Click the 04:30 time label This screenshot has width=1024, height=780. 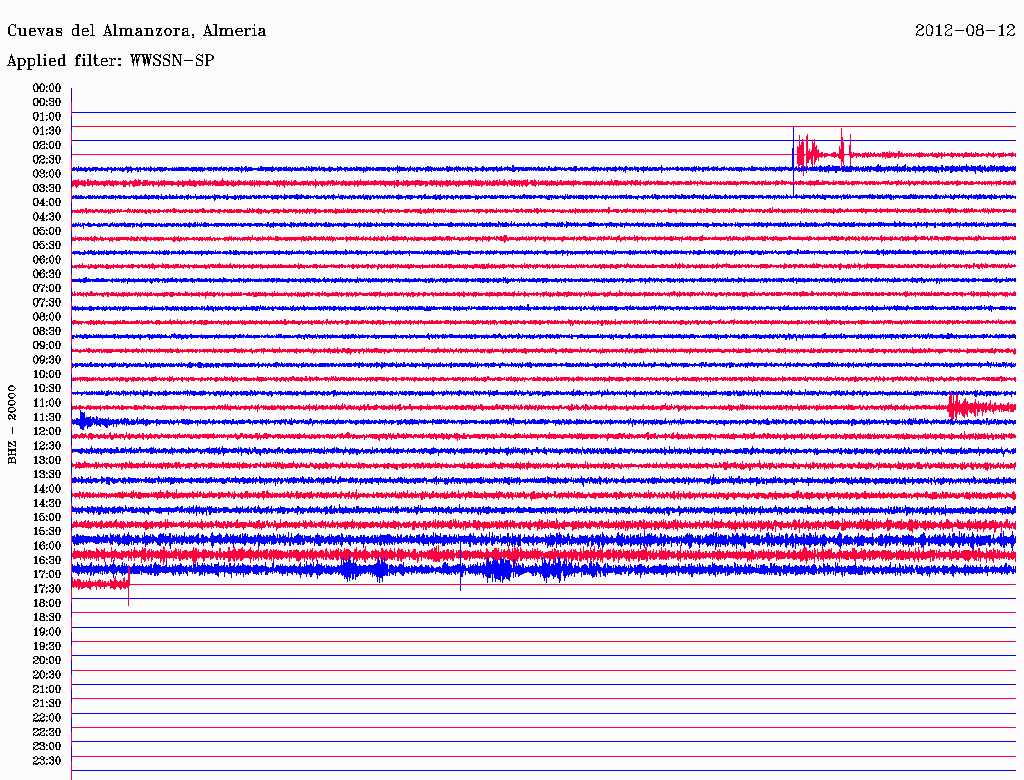point(47,217)
